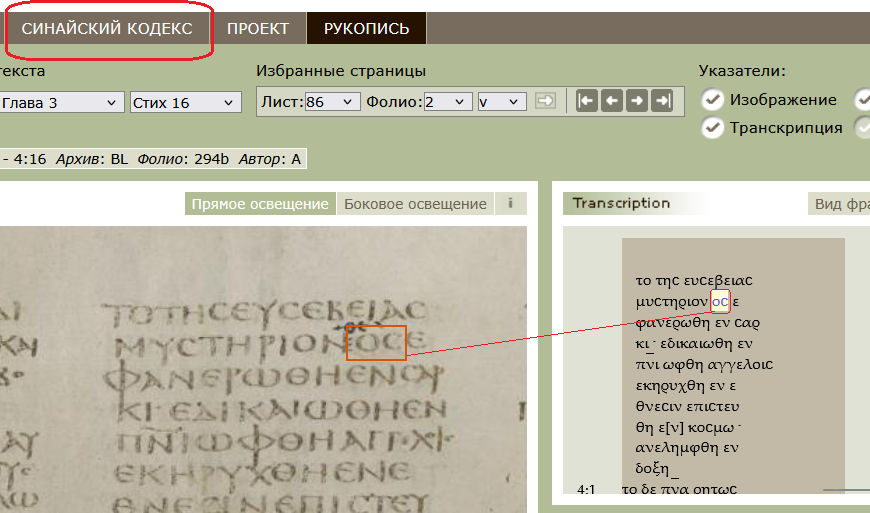870x513 pixels.
Task: Toggle the partially visible checkbox beside Изображение
Action: 862,100
